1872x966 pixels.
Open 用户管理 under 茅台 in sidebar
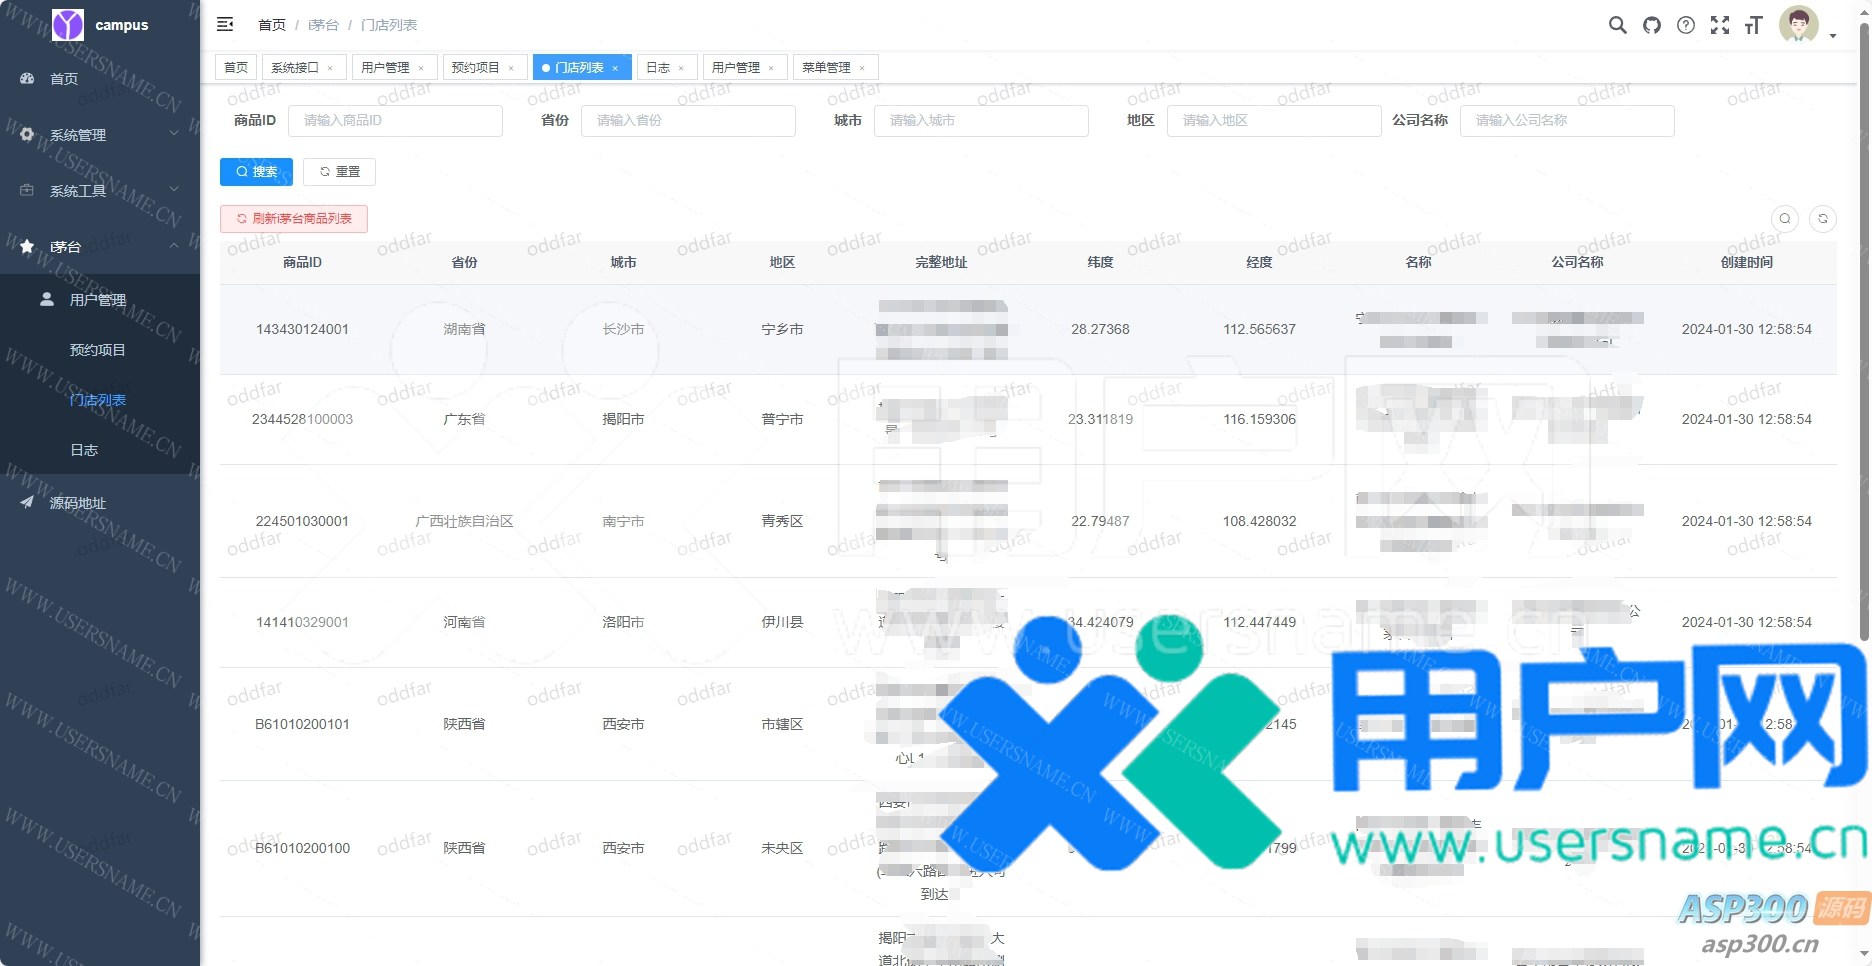[x=100, y=299]
